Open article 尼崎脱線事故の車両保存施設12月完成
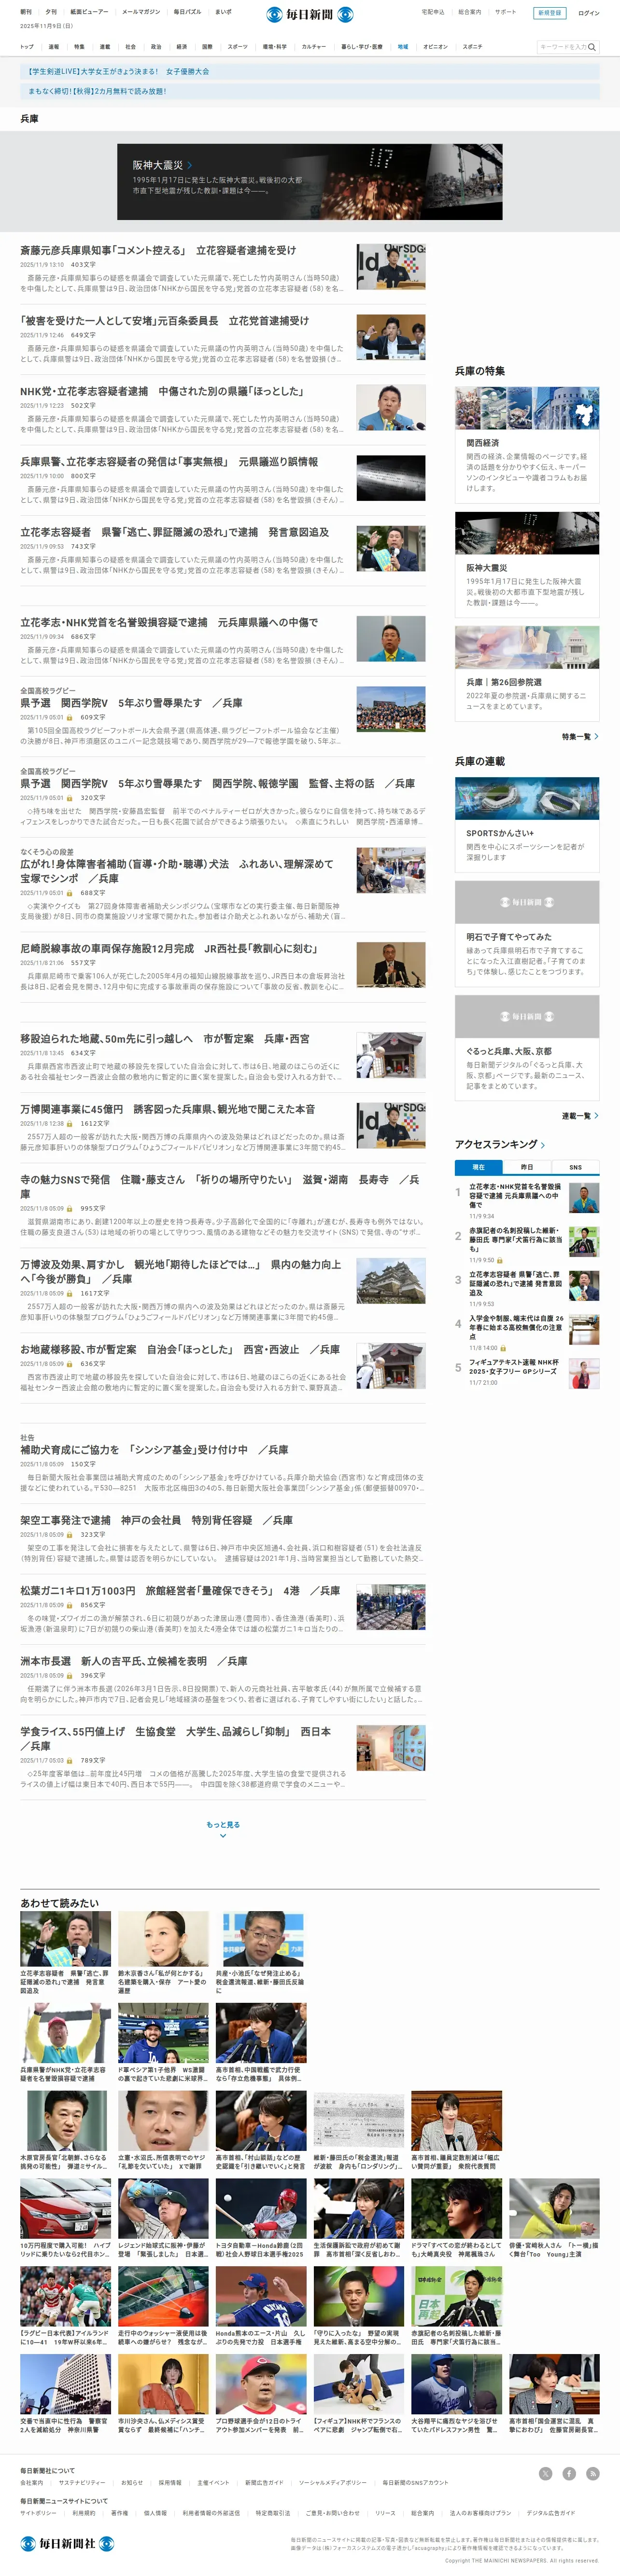The image size is (620, 2576). 169,948
